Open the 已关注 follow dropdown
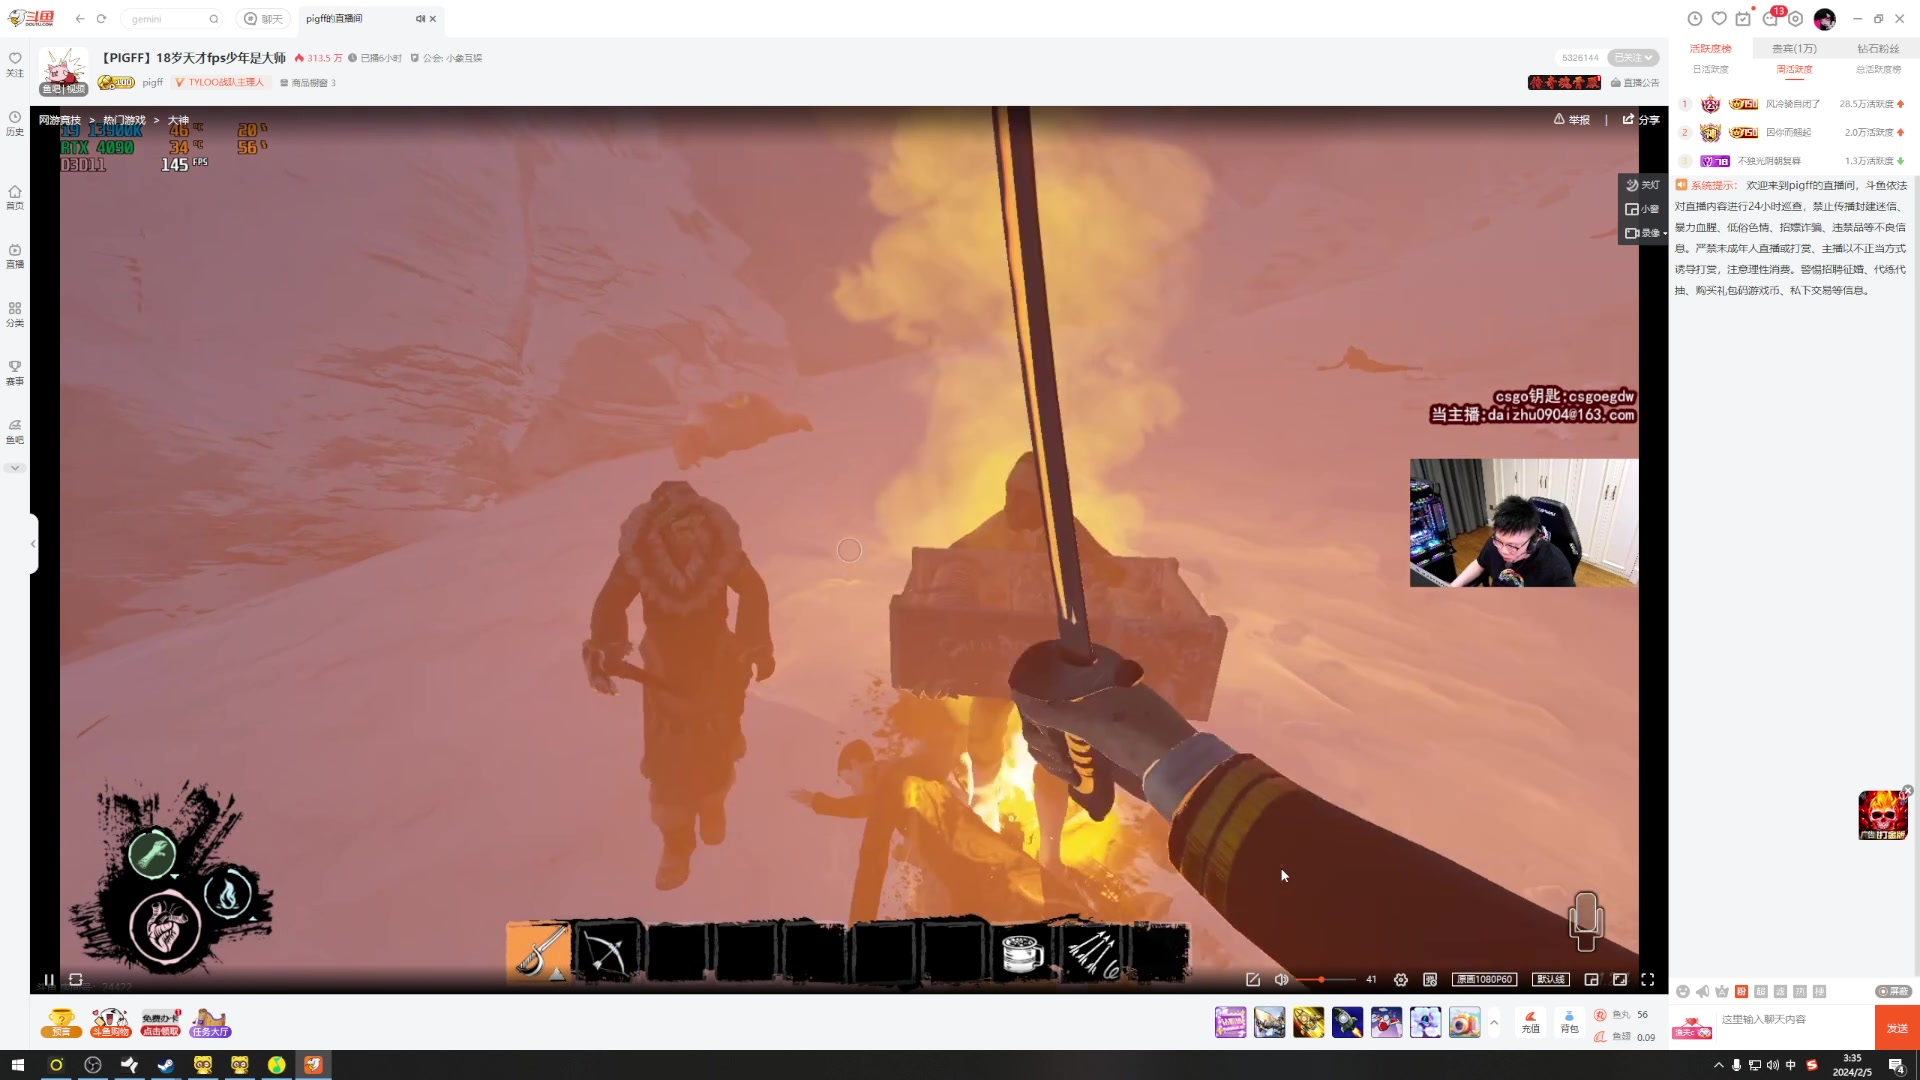 click(1633, 58)
